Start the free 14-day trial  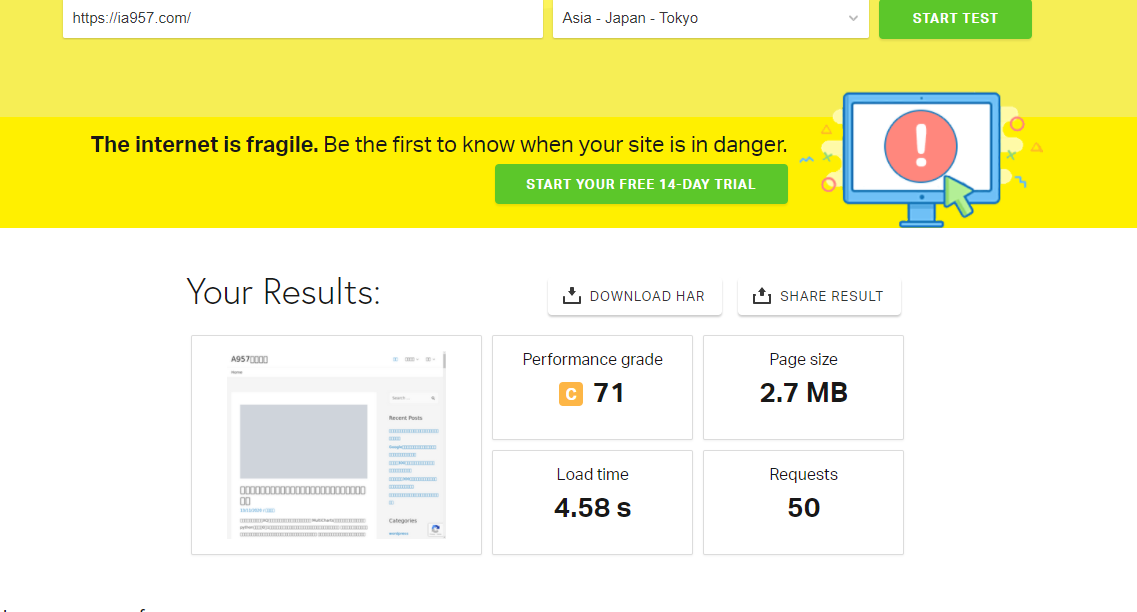(641, 184)
